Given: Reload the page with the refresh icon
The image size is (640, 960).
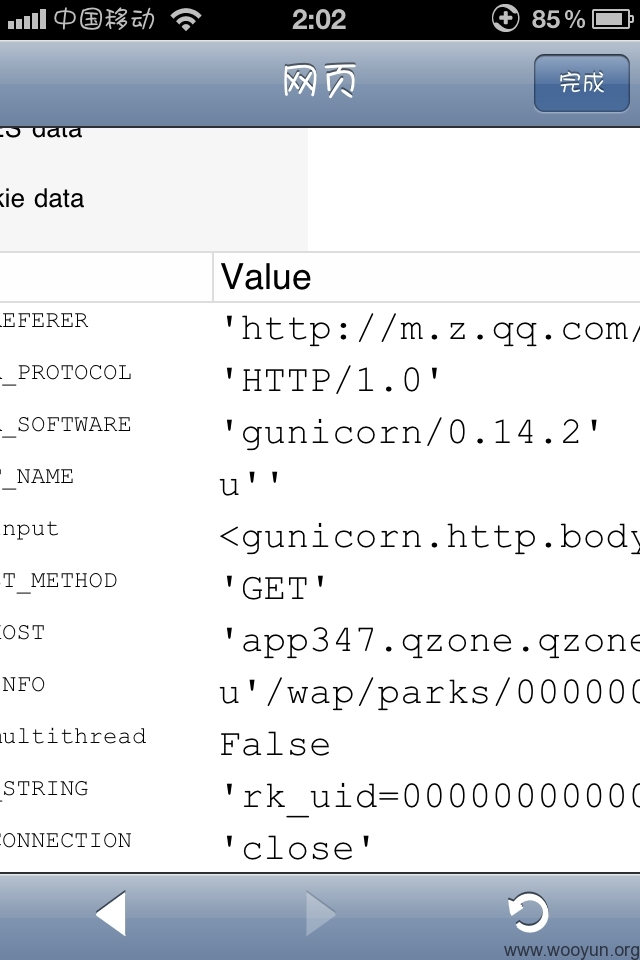Looking at the screenshot, I should 528,912.
